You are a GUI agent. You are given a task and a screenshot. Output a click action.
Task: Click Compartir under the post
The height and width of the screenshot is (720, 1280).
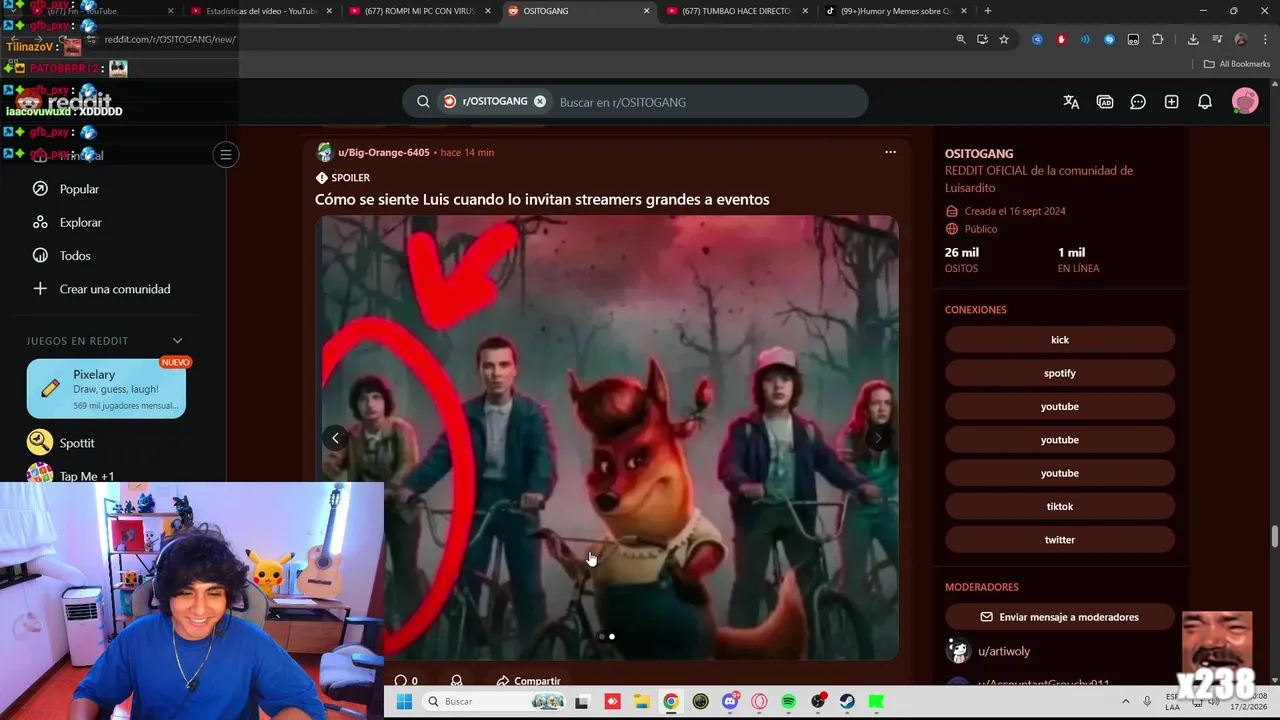528,681
